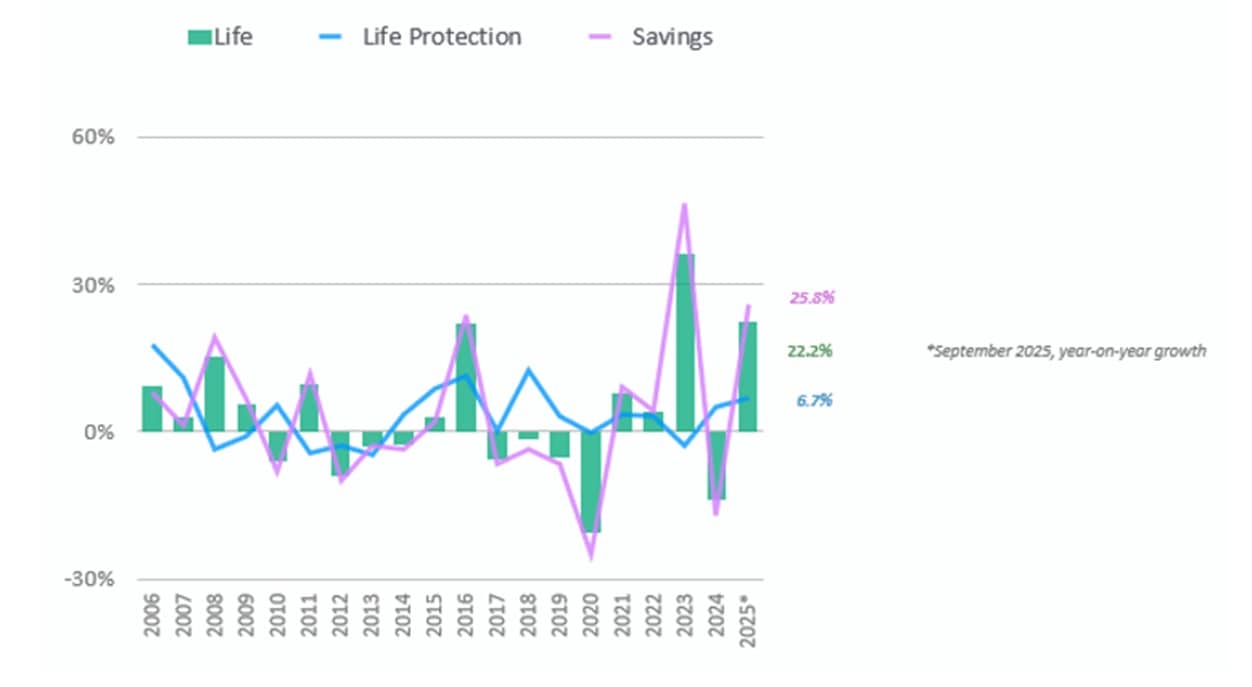Click the 6.7% Life Protection data label
Screen dimensions: 1252x687
coord(815,400)
